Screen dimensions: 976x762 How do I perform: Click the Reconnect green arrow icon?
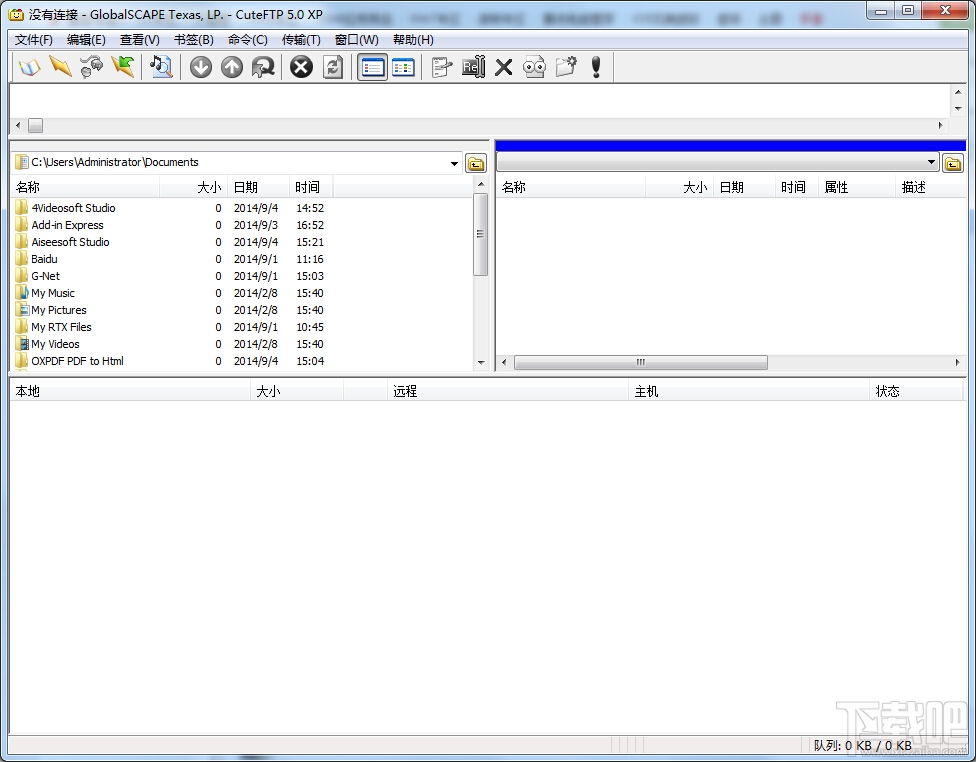pyautogui.click(x=123, y=67)
